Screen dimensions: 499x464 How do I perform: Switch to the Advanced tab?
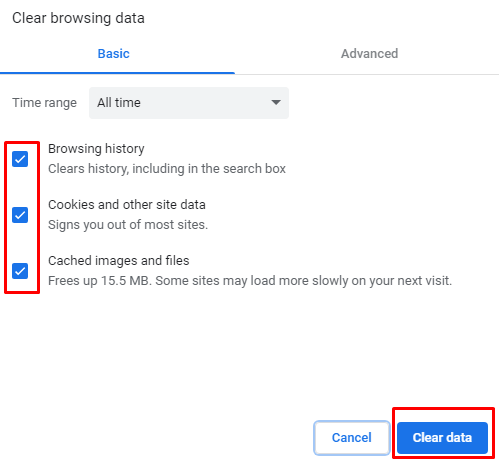369,54
